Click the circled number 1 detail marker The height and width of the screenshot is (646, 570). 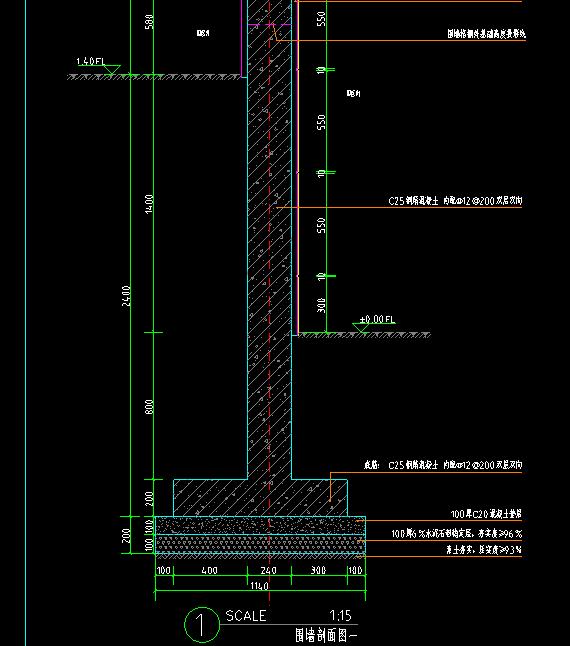tap(202, 625)
